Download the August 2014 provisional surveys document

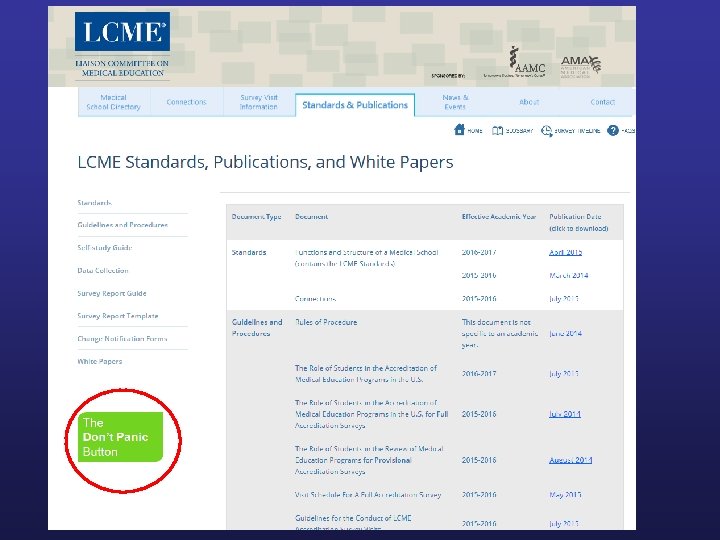tap(570, 460)
